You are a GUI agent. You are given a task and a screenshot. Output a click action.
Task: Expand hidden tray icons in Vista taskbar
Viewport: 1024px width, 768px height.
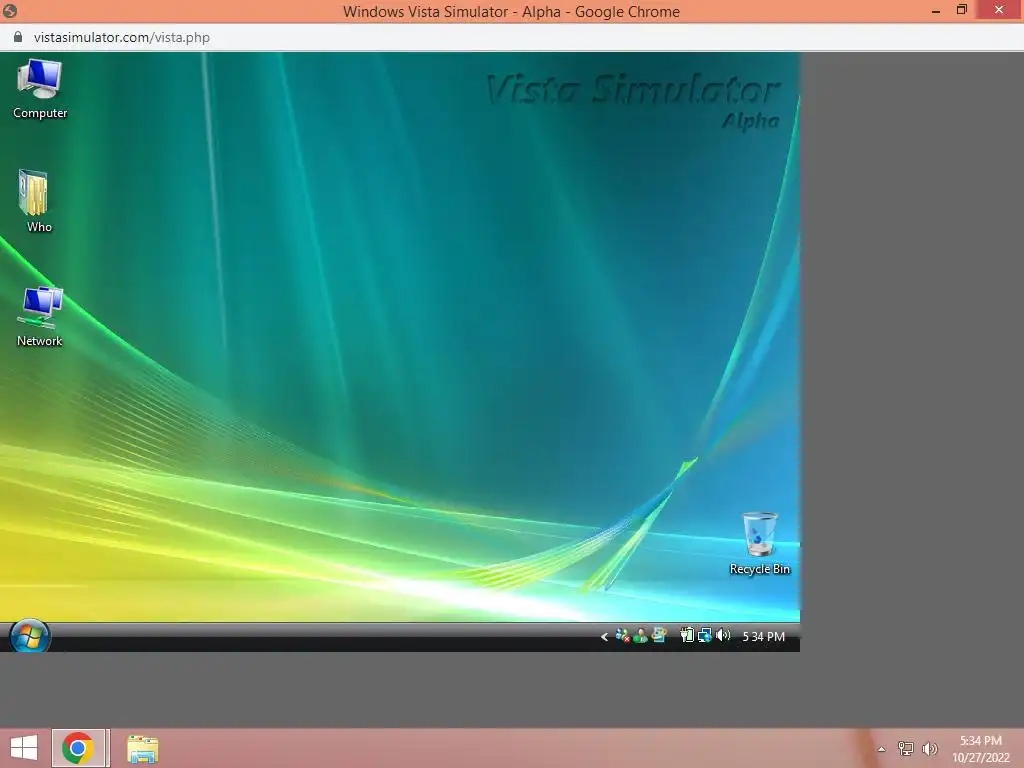[x=604, y=636]
